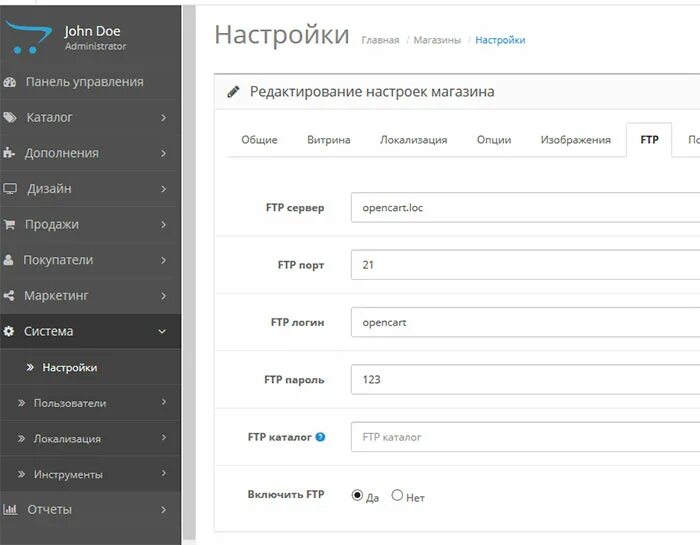Viewport: 700px width, 545px height.
Task: Expand Продажи menu chevron
Action: [163, 225]
